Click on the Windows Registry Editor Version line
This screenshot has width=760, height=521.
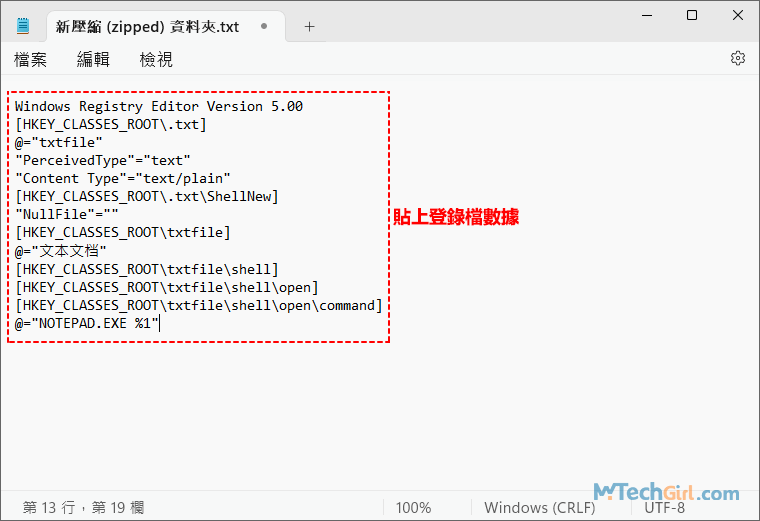click(x=158, y=106)
